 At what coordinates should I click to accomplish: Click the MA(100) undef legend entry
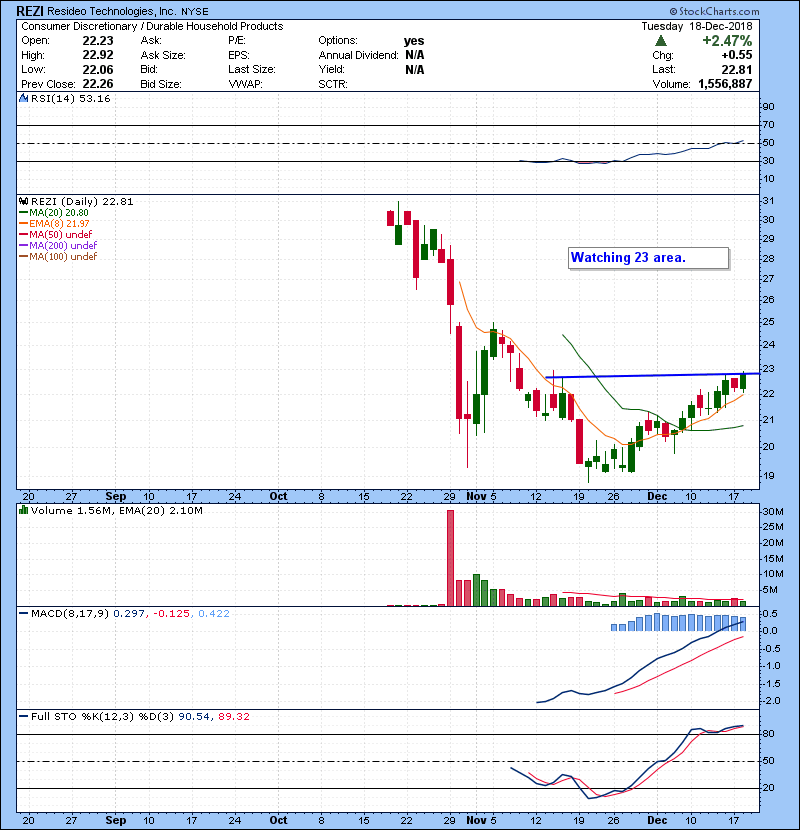pos(58,257)
